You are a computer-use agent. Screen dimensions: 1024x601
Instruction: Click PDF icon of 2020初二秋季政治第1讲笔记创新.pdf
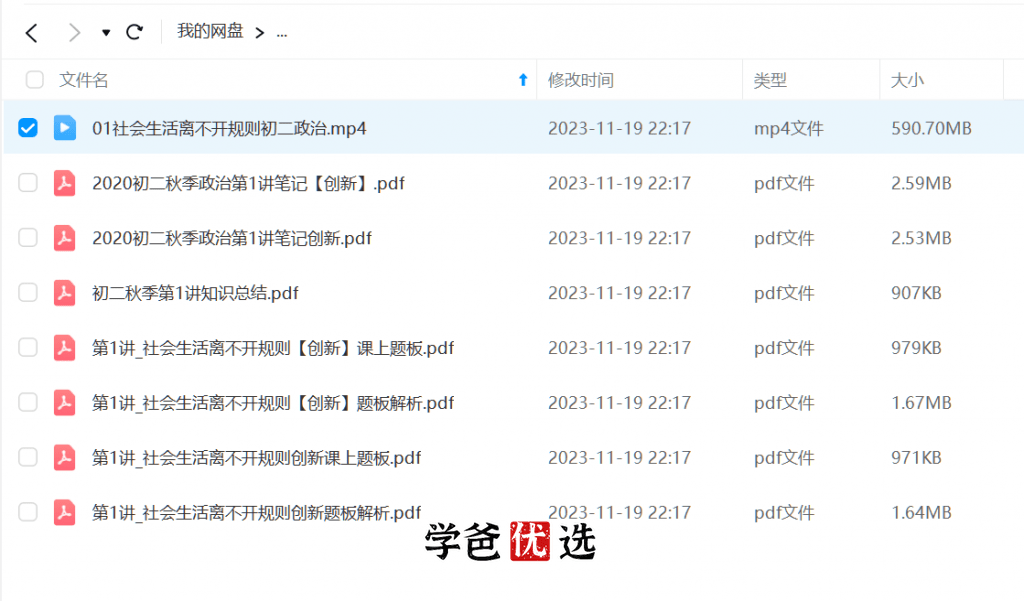64,238
